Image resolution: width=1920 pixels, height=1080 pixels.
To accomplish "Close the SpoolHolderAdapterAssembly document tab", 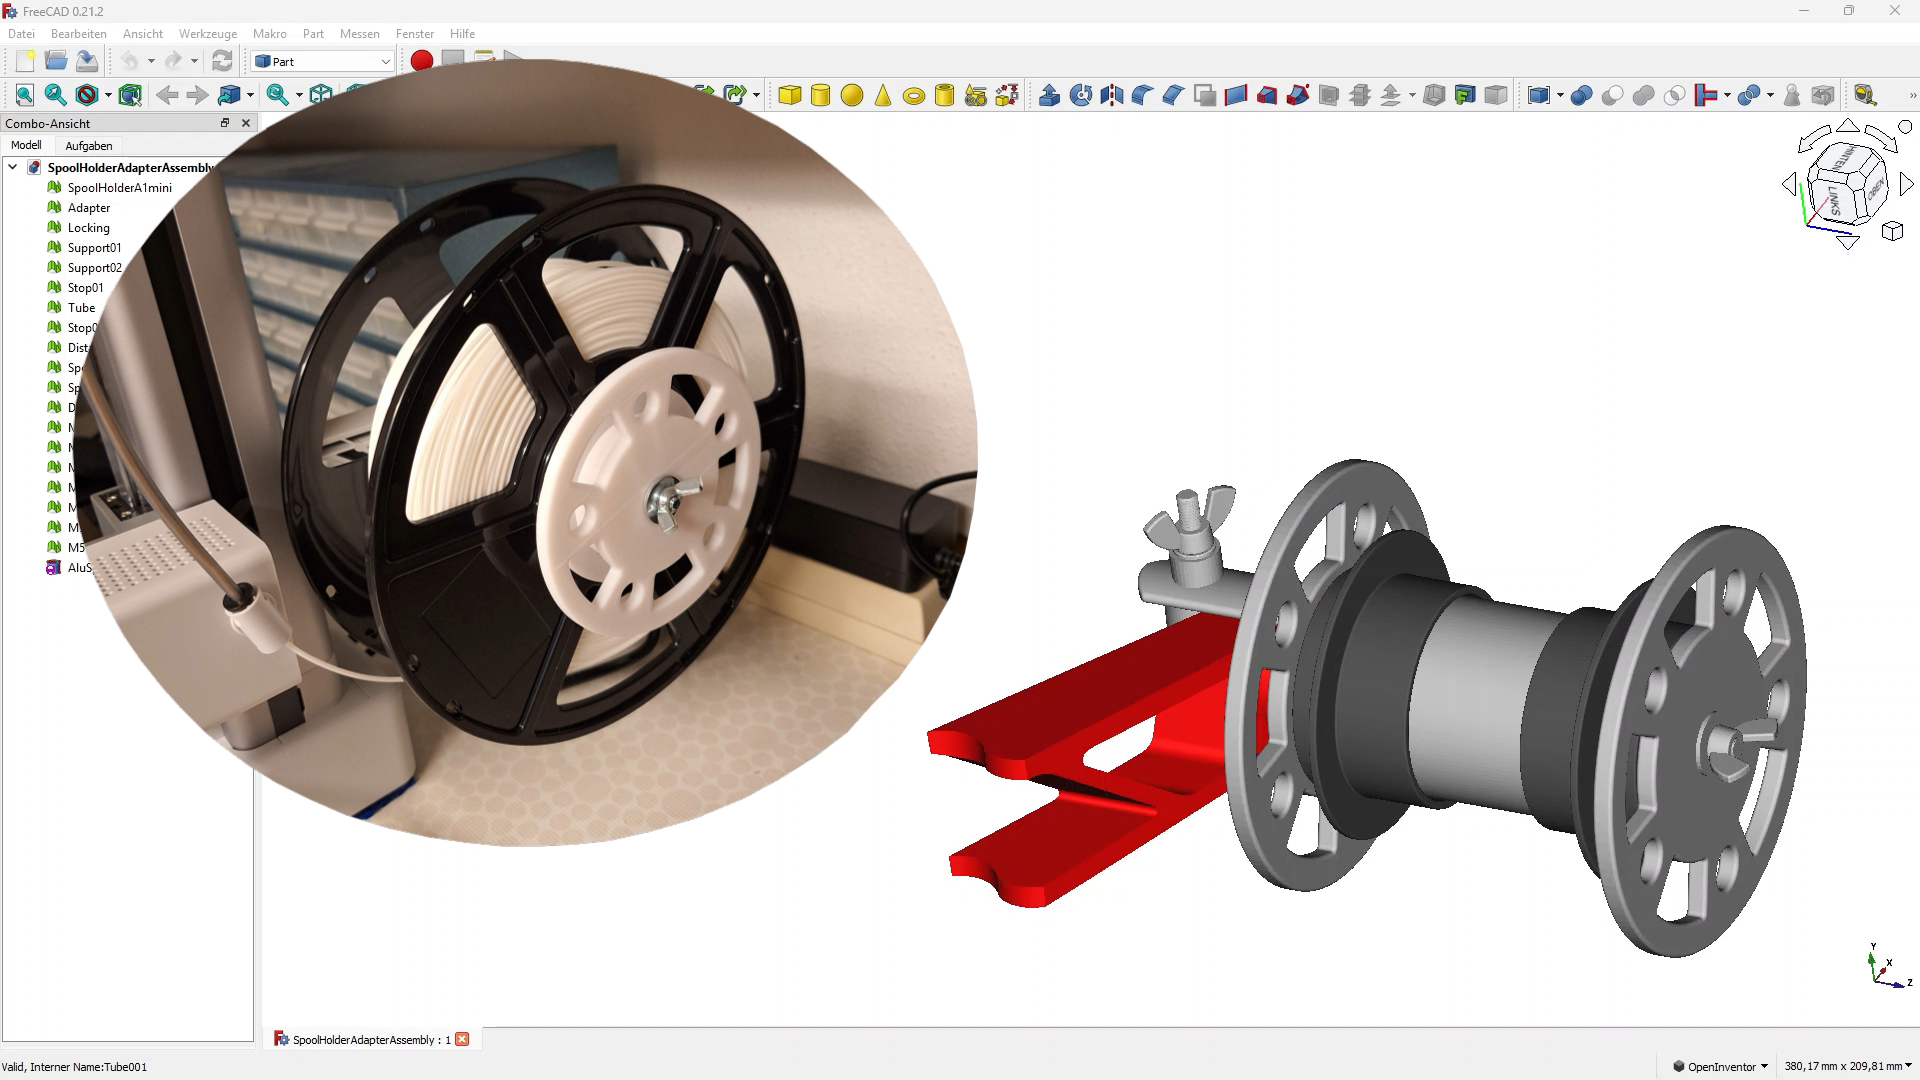I will point(462,1039).
